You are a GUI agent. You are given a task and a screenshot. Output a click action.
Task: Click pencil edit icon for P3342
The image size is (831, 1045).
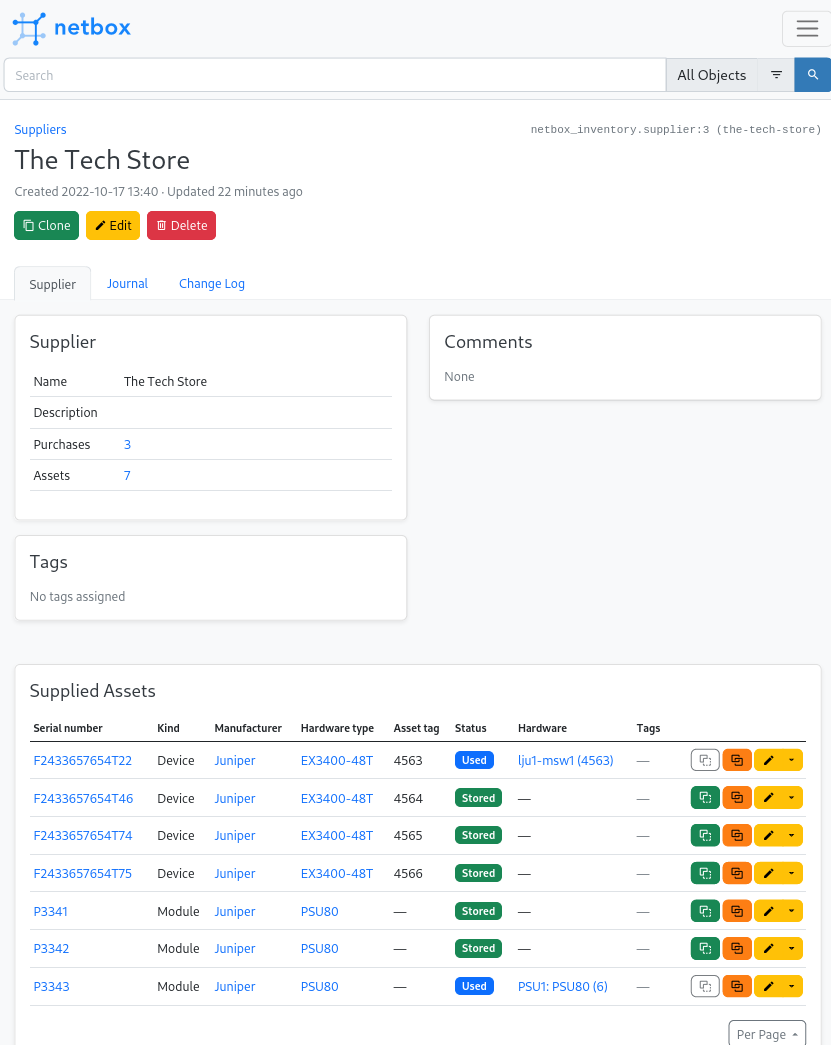[x=768, y=948]
